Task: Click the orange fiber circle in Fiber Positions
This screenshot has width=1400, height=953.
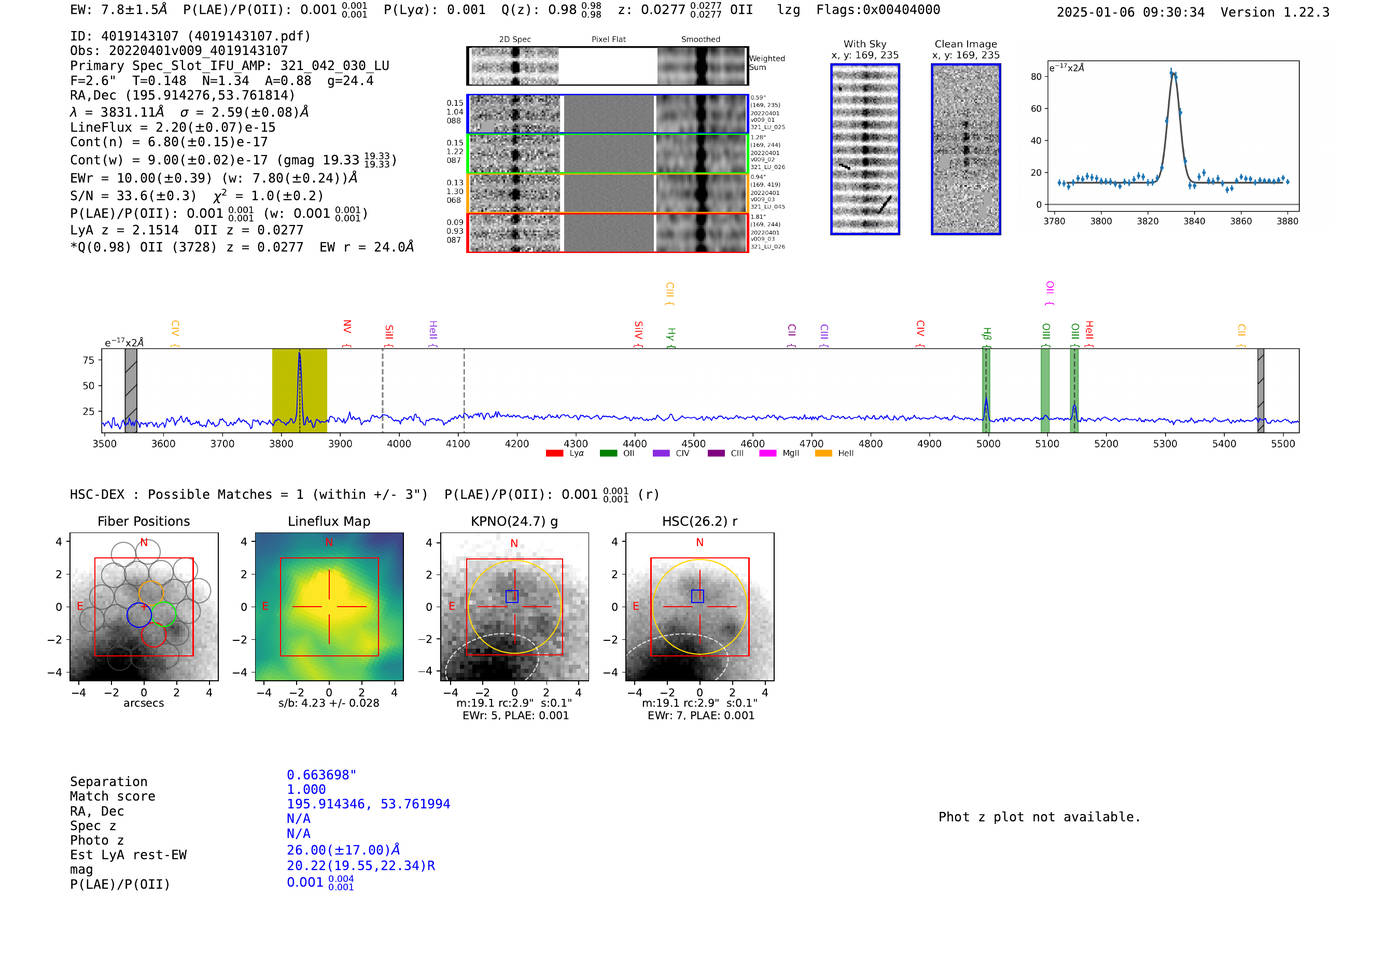Action: (x=150, y=592)
